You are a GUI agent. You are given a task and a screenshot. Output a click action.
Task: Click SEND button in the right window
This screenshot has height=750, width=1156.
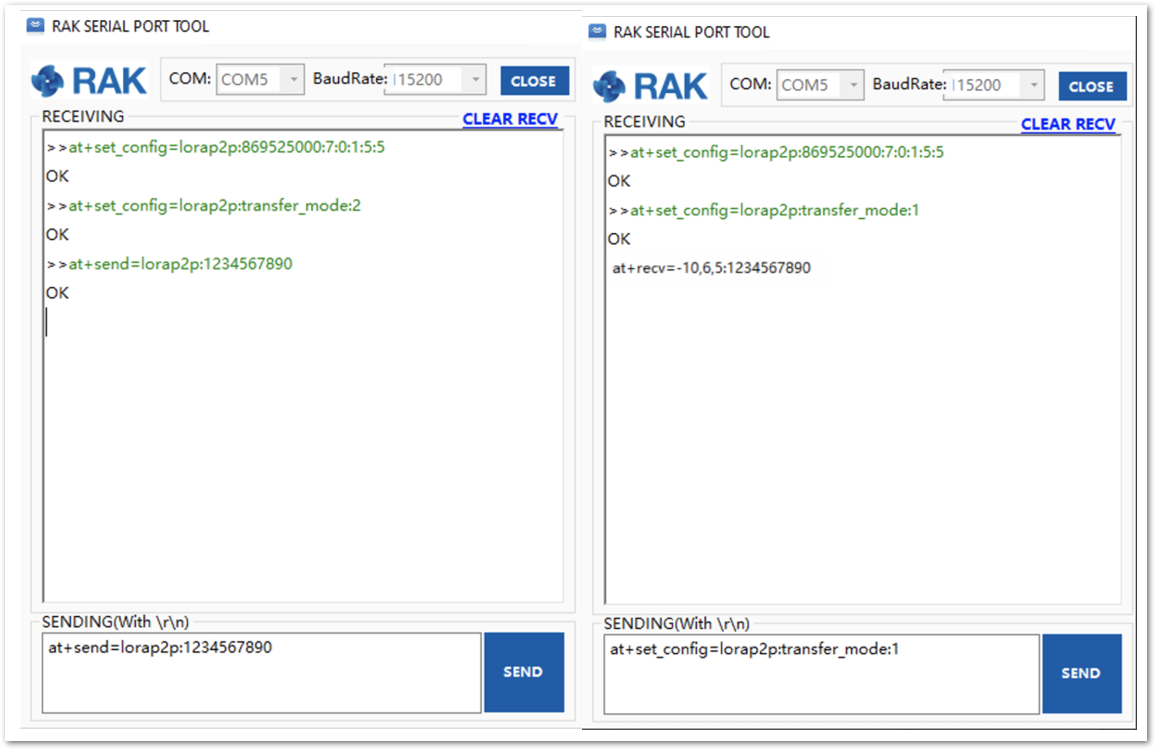tap(1082, 673)
